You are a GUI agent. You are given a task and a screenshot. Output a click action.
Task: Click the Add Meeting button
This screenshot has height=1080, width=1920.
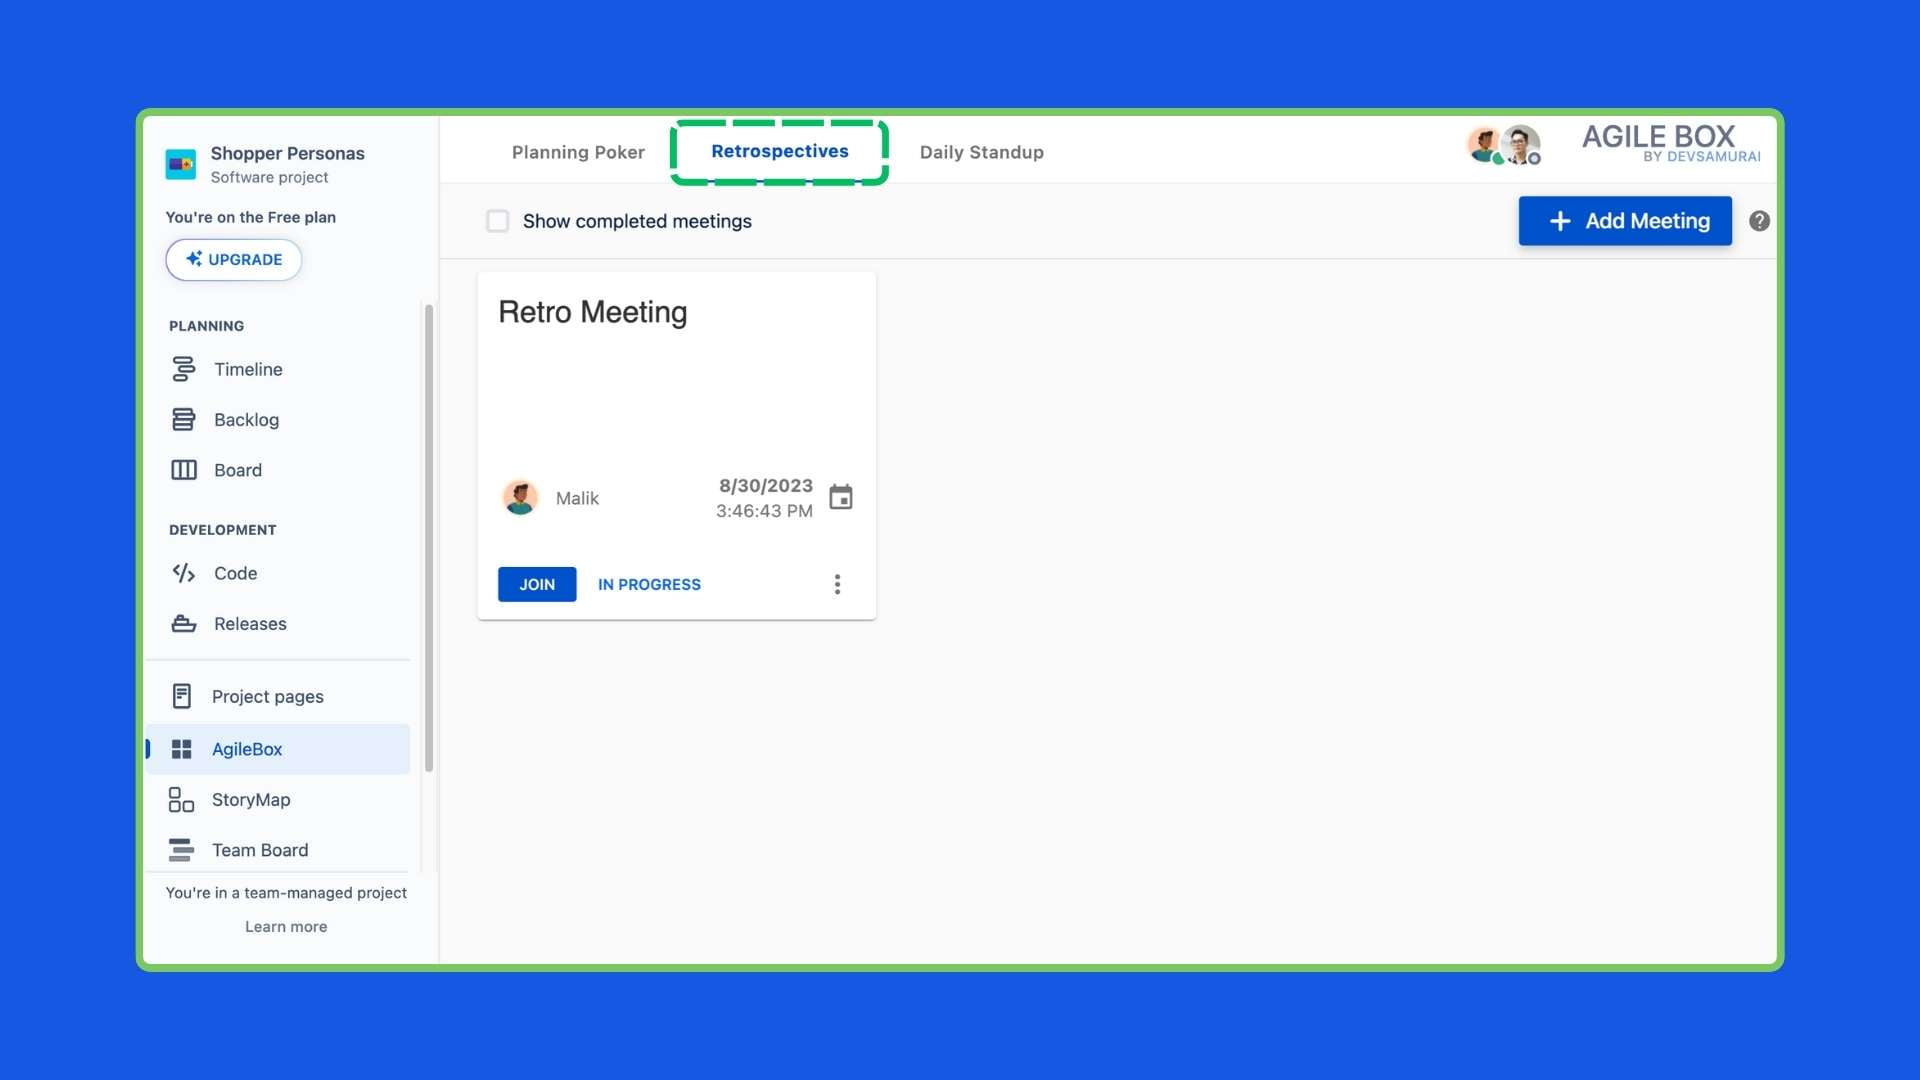[1625, 221]
